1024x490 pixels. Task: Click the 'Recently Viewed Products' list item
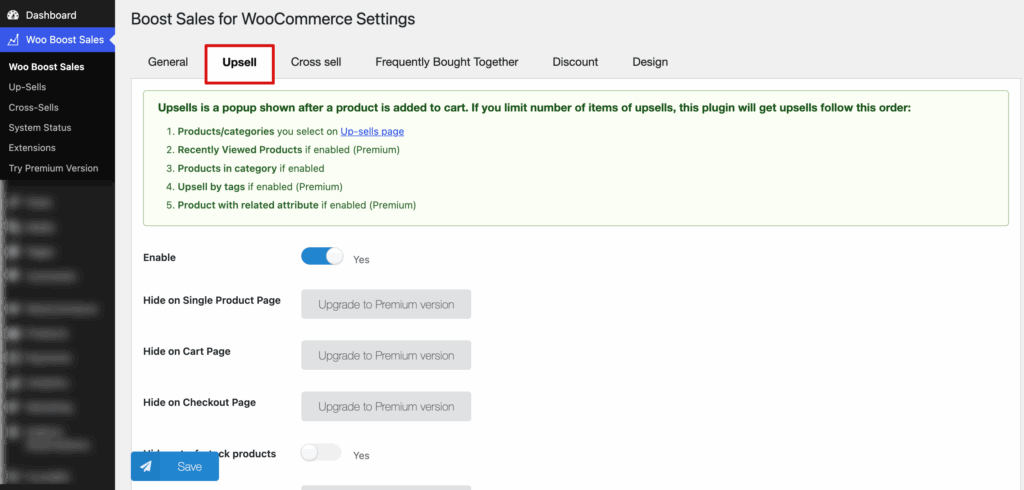click(x=289, y=150)
